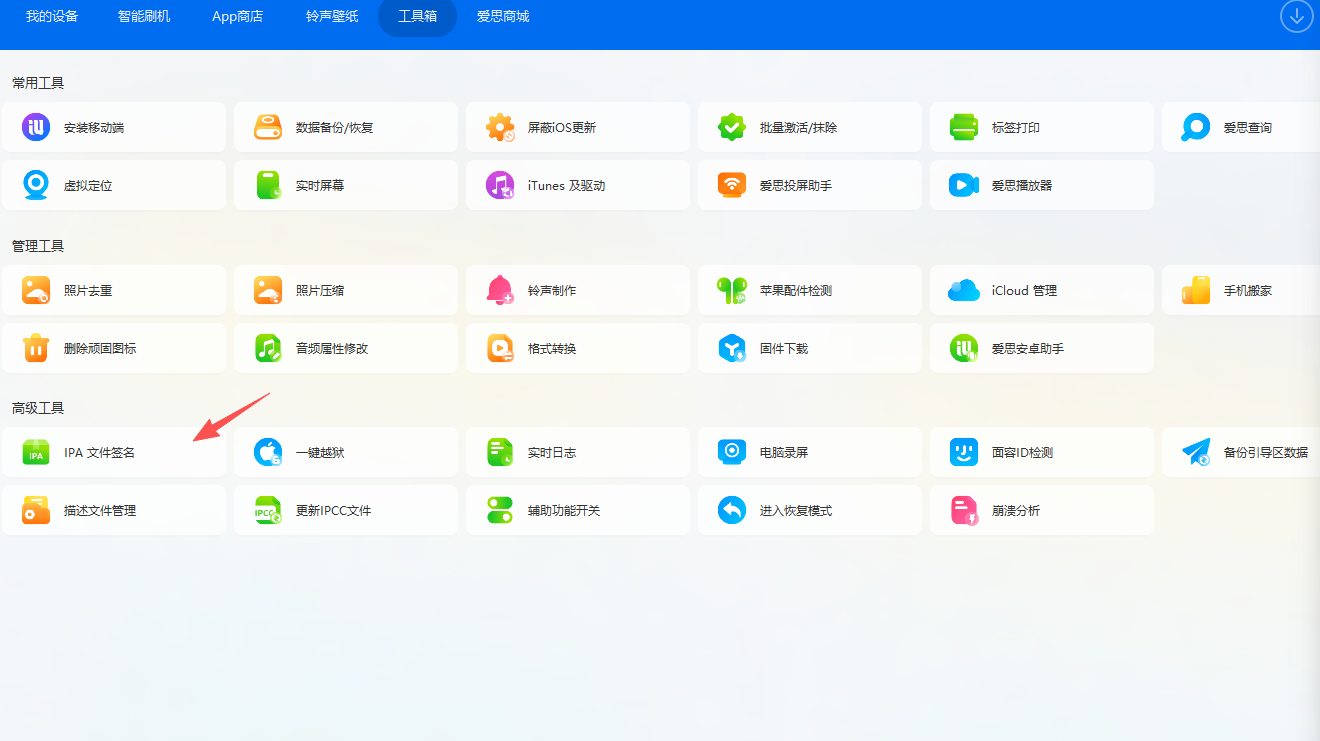Switch to the 我的设备 tab
The height and width of the screenshot is (741, 1320).
(52, 17)
